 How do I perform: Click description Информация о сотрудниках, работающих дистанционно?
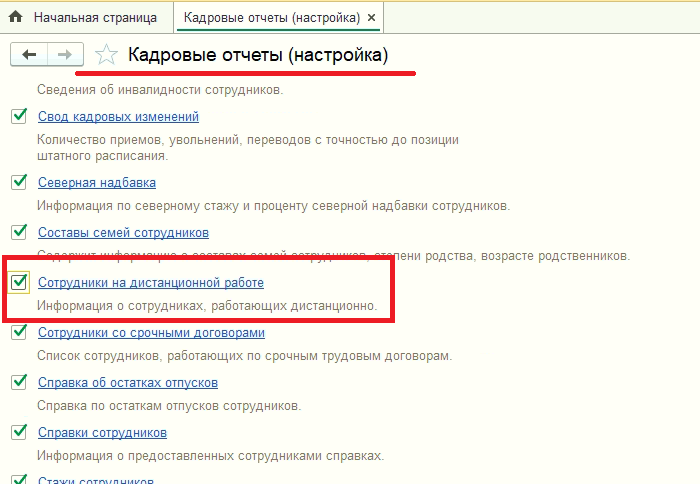pyautogui.click(x=207, y=306)
